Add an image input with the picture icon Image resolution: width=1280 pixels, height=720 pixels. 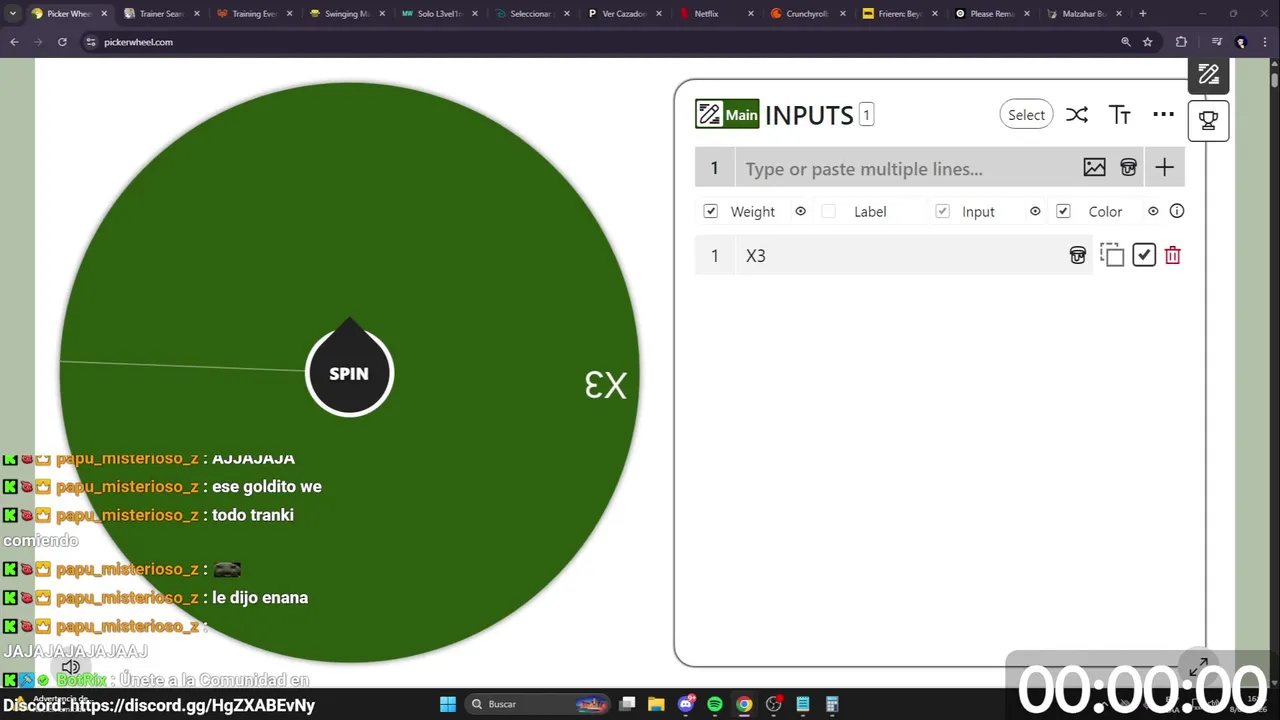pyautogui.click(x=1094, y=168)
